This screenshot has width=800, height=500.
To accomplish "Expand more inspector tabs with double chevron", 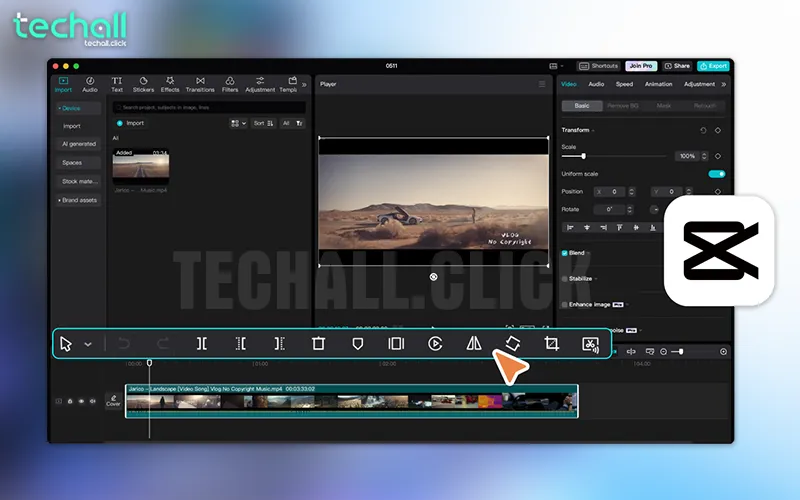I will [x=723, y=84].
